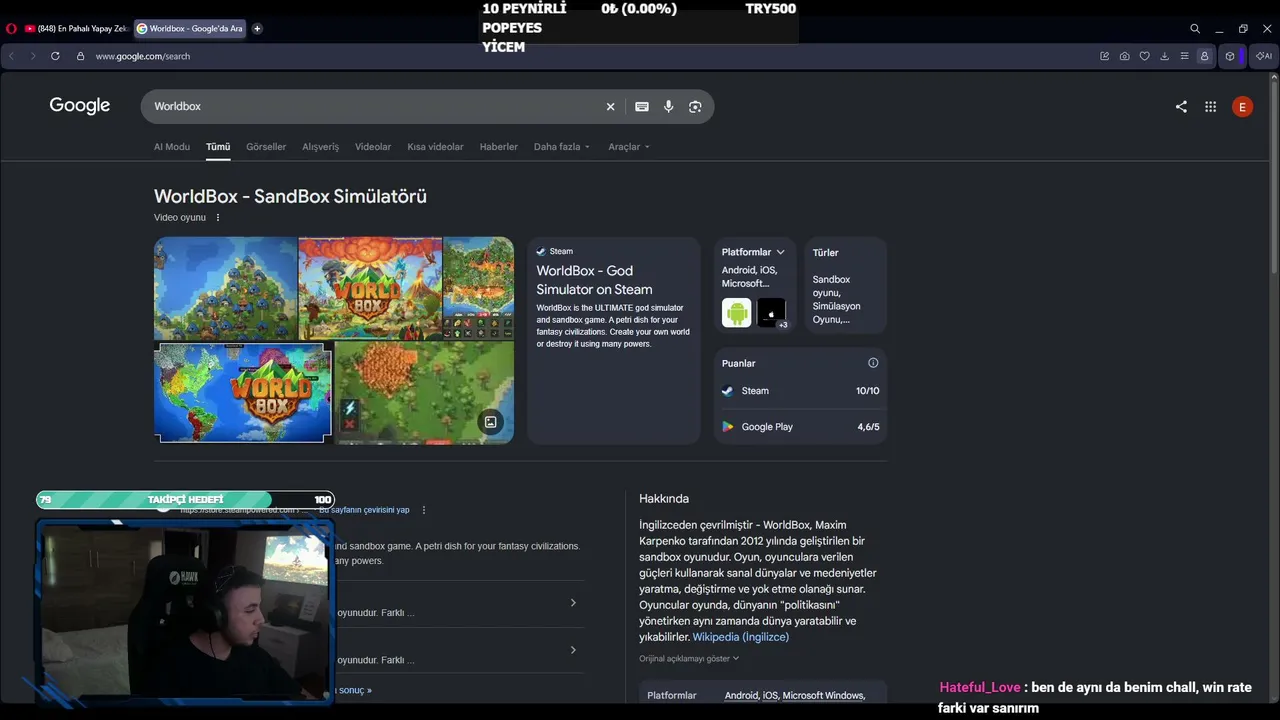Expand the second sitelink chevron
The height and width of the screenshot is (720, 1280).
click(573, 650)
